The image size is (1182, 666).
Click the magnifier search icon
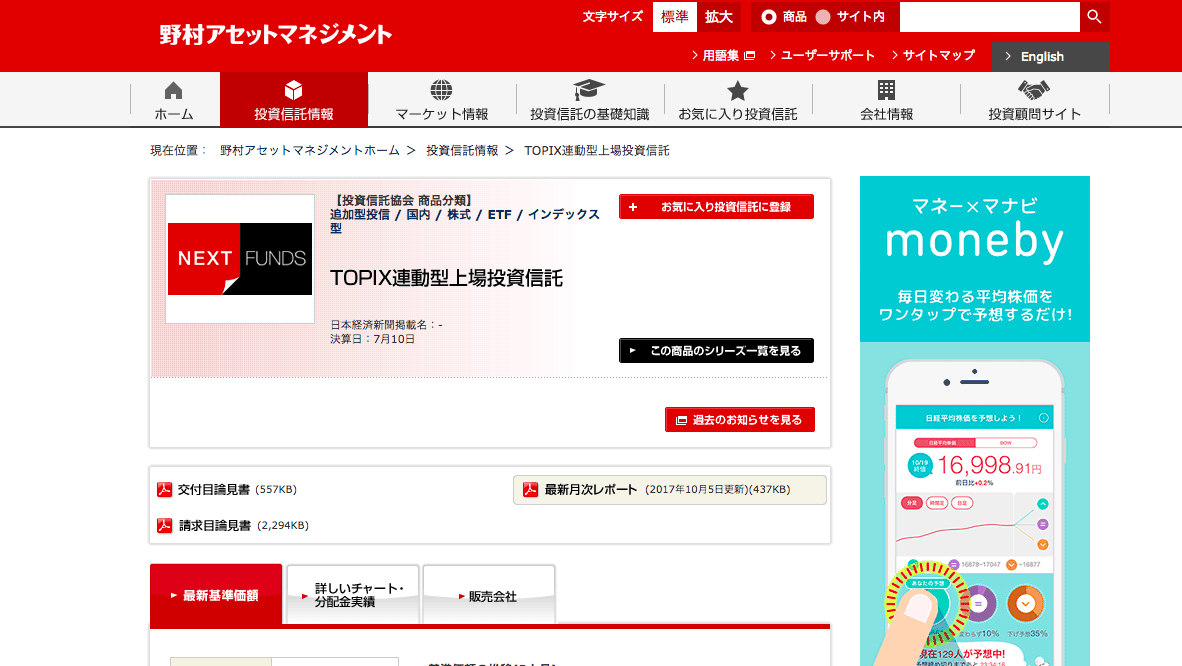[x=1094, y=17]
